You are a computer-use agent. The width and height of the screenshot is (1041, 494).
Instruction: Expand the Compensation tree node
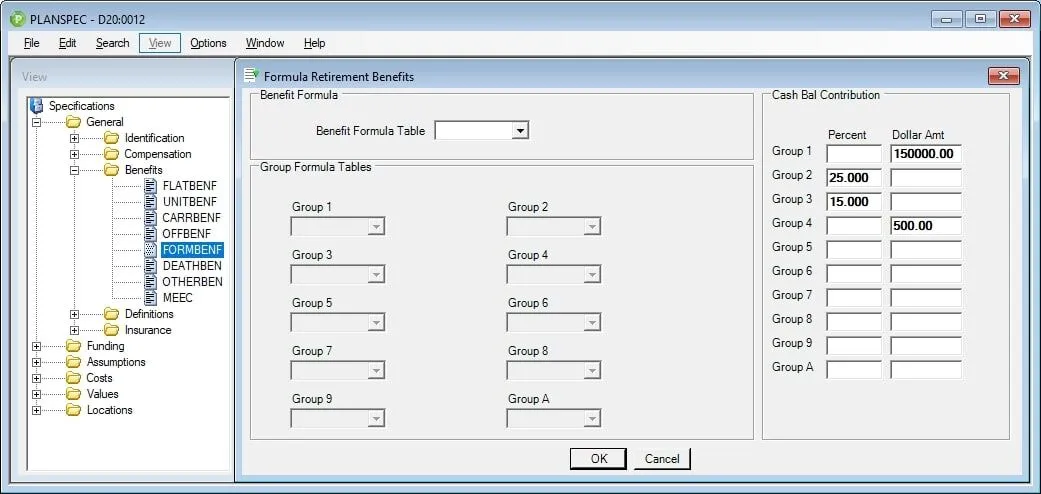pyautogui.click(x=74, y=154)
